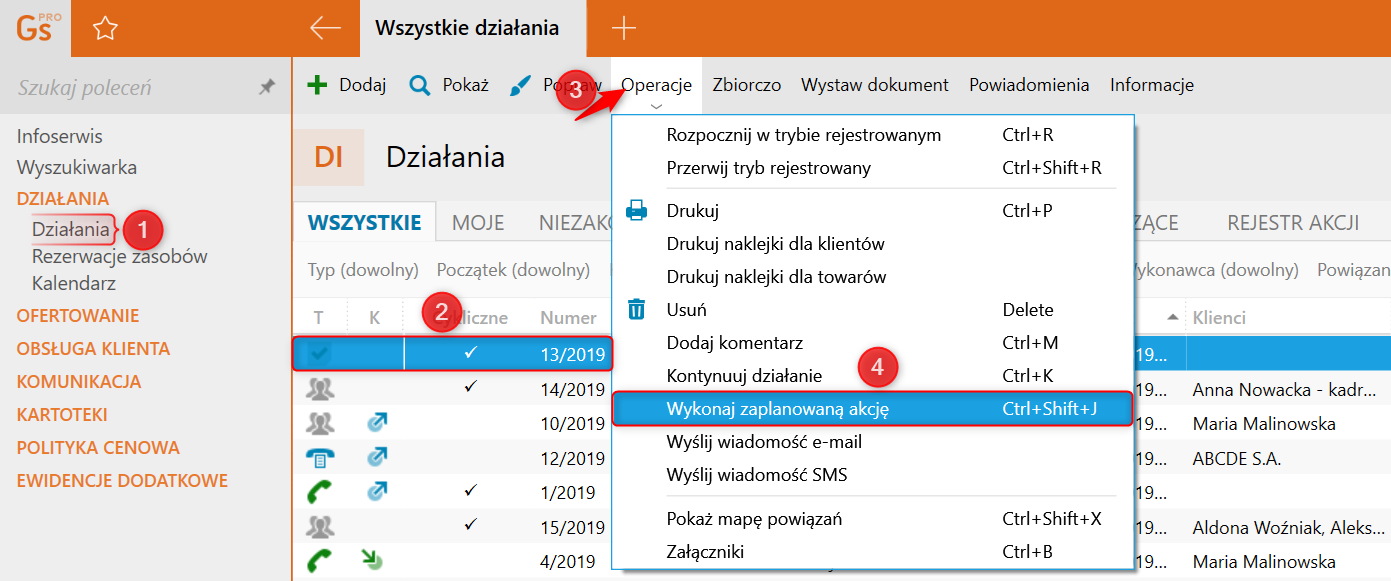Switch to the MOJE tab
The height and width of the screenshot is (581, 1391).
pyautogui.click(x=478, y=223)
